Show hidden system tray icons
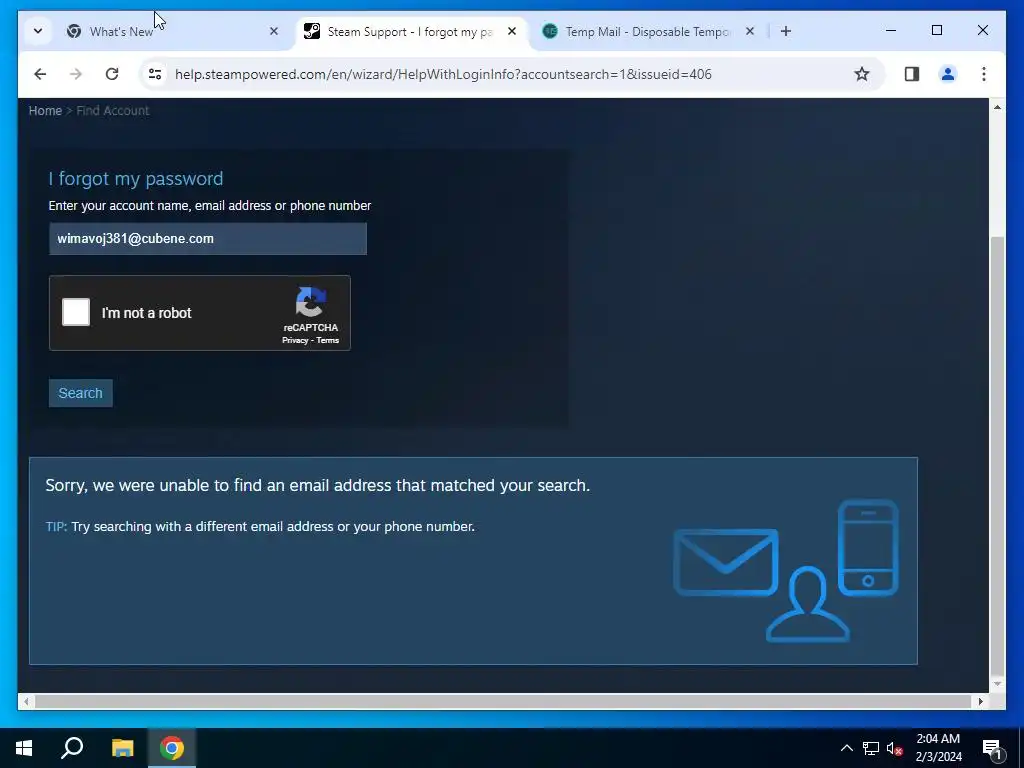This screenshot has width=1024, height=768. [846, 748]
